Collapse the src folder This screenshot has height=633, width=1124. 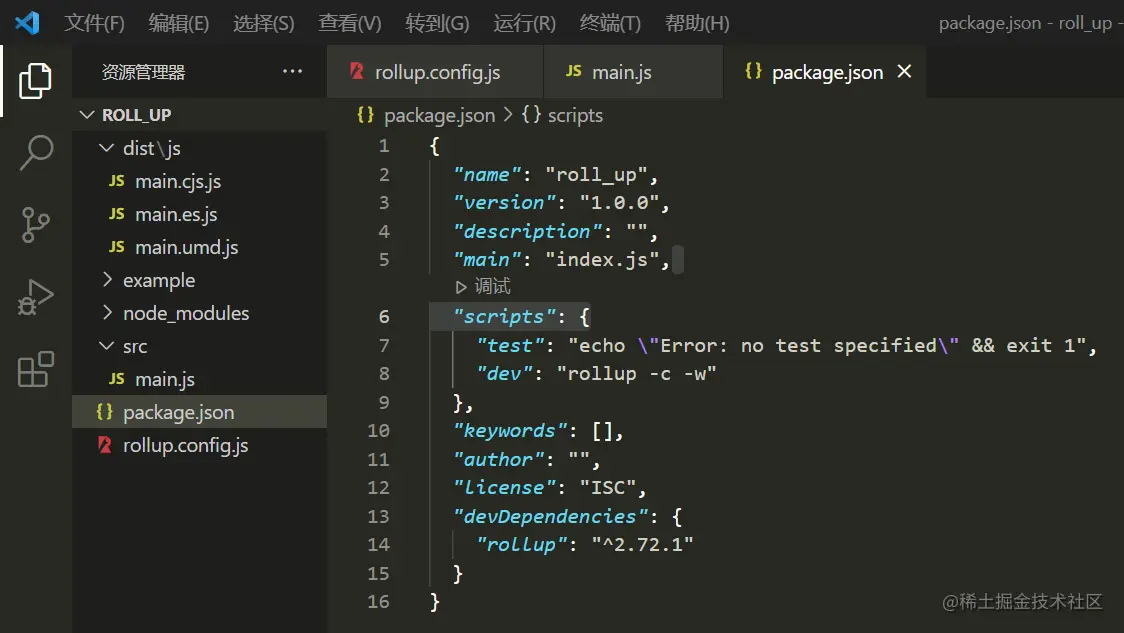tap(106, 346)
